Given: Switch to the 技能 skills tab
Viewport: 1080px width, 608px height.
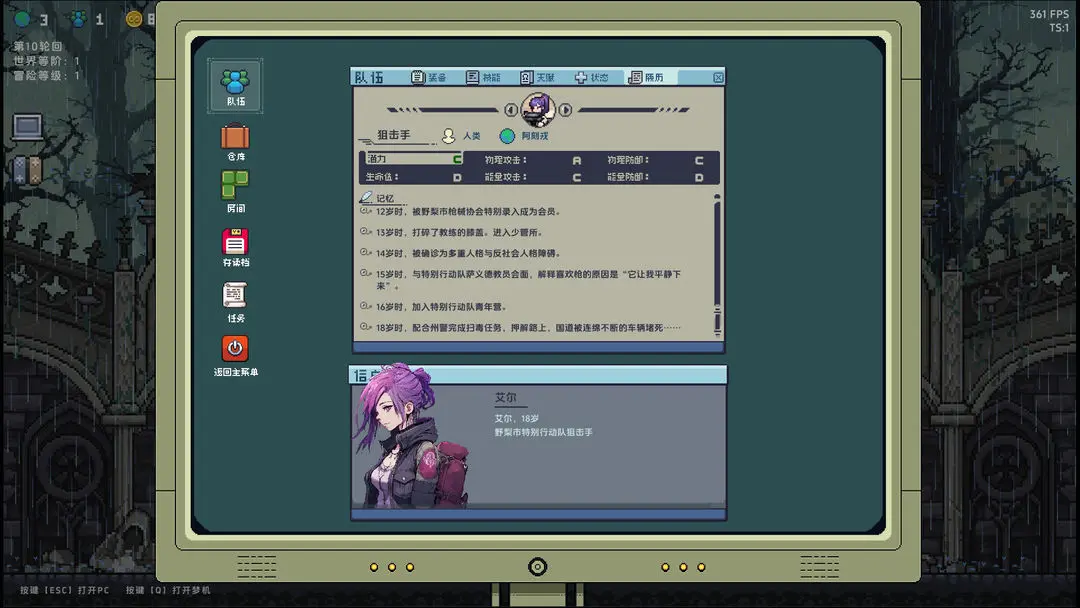Looking at the screenshot, I should tap(484, 77).
